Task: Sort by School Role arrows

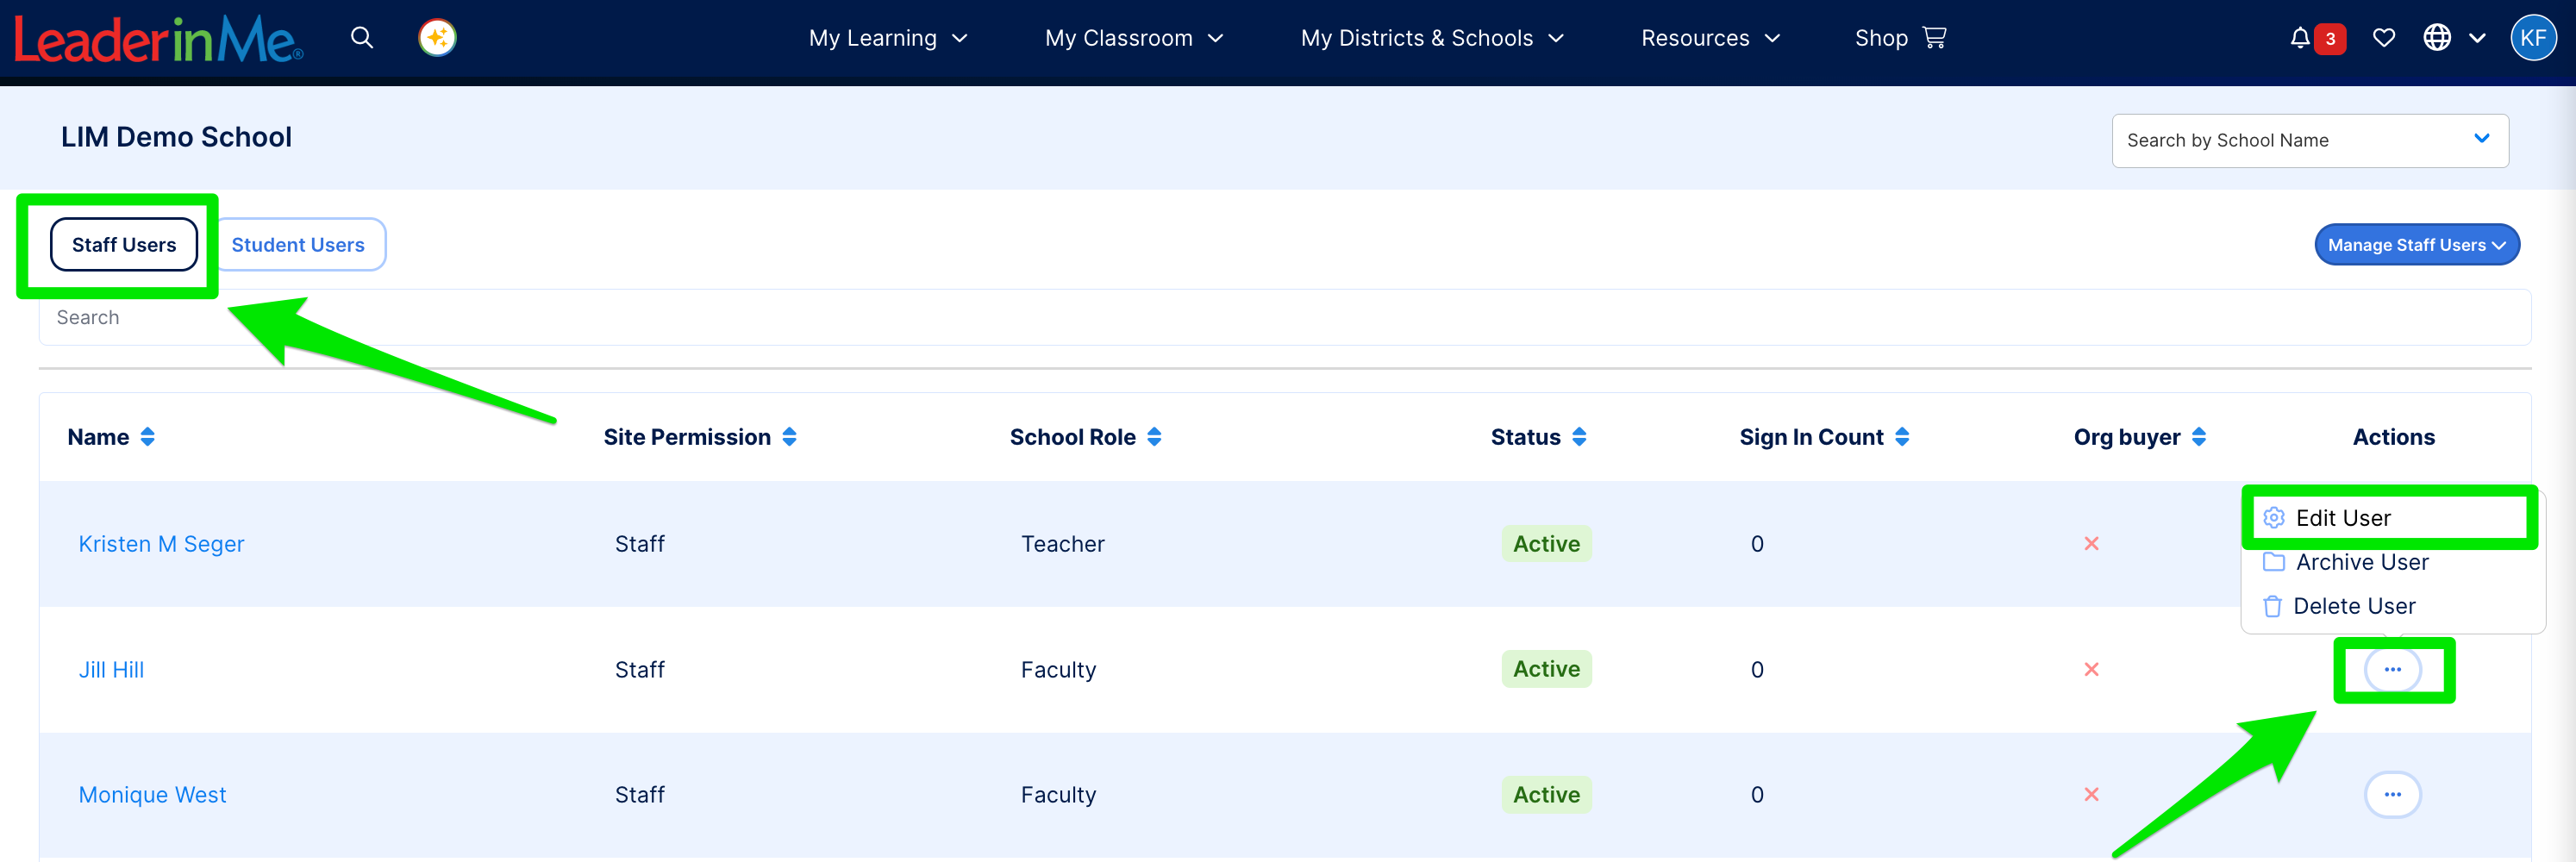Action: point(1154,437)
